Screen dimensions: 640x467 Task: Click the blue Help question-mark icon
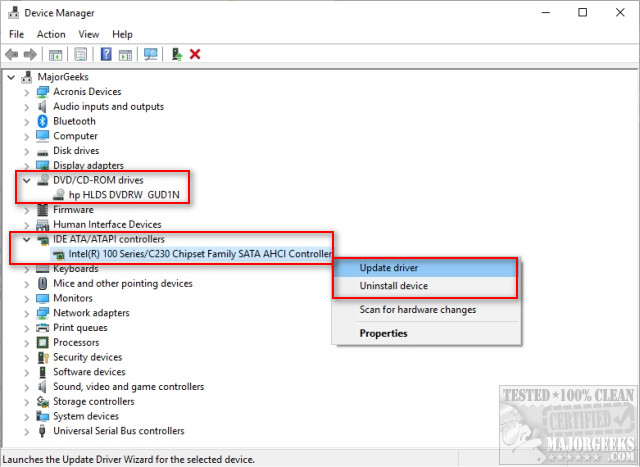(x=106, y=54)
